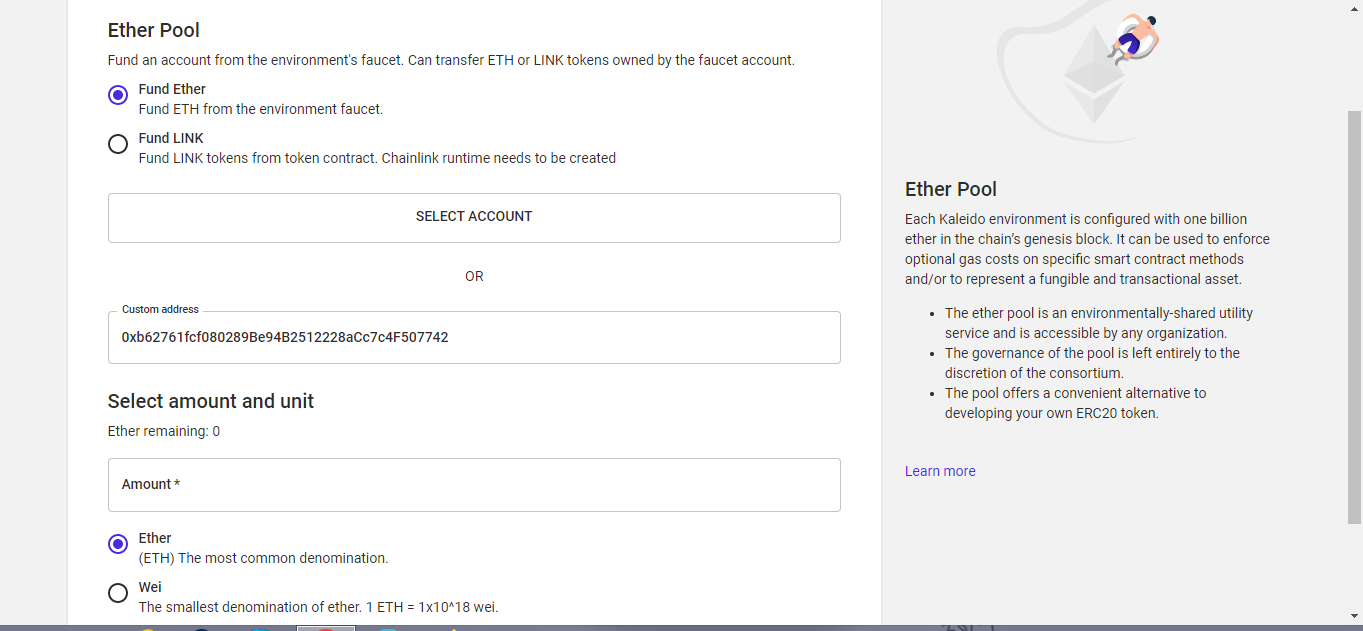Screen dimensions: 1363x631
Task: Click '(ETH) The most common denomination.' text
Action: [263, 558]
